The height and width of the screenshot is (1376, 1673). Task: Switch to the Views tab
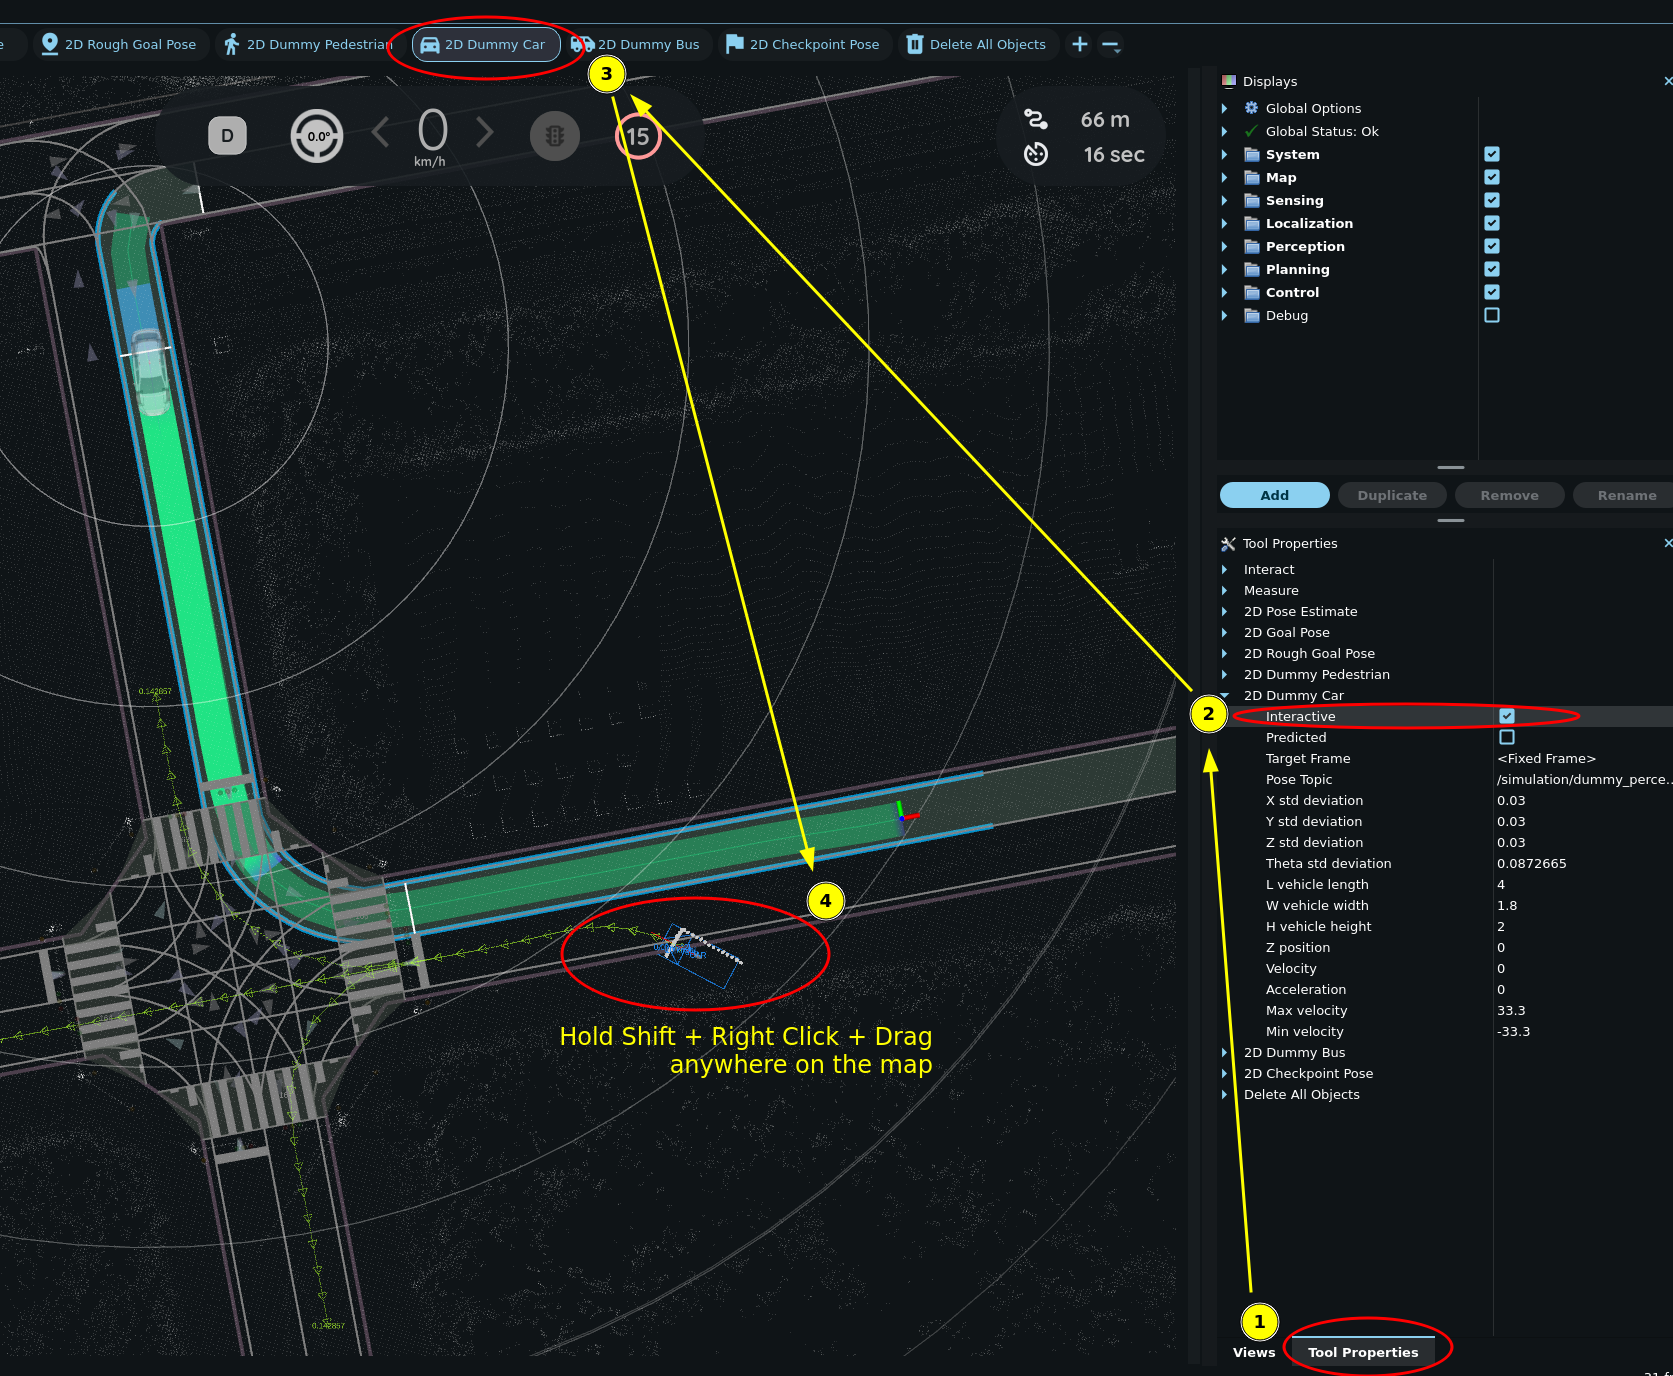[1254, 1352]
